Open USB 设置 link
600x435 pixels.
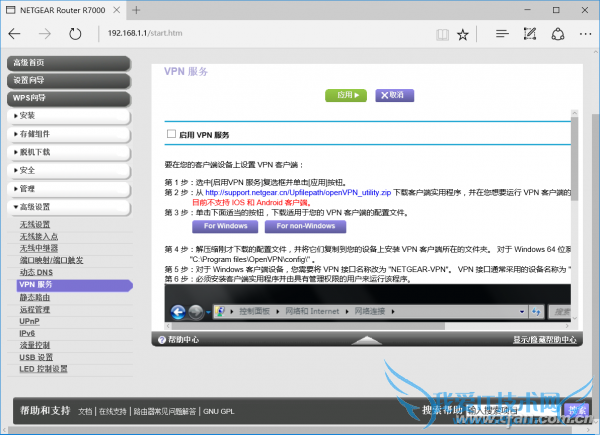36,357
